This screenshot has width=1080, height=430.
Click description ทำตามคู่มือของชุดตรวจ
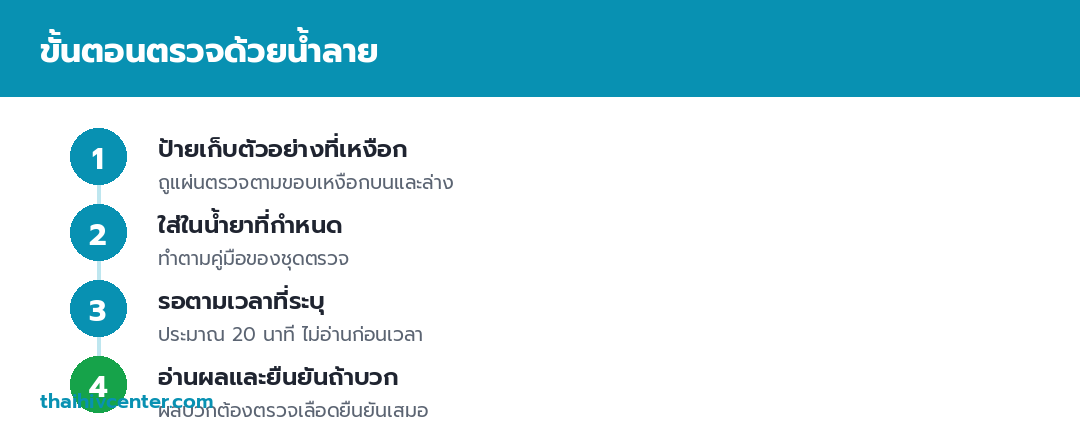pyautogui.click(x=253, y=258)
